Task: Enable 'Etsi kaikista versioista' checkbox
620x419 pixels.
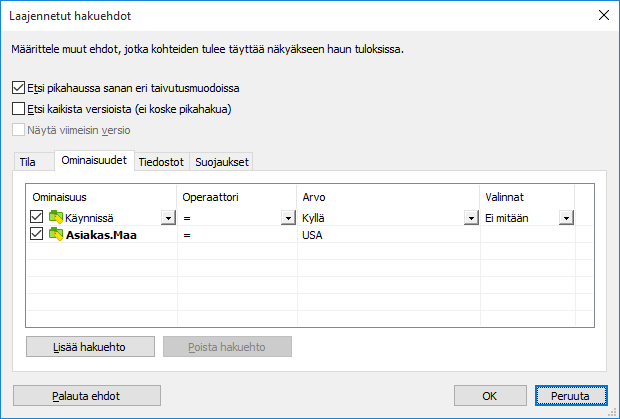Action: point(18,108)
